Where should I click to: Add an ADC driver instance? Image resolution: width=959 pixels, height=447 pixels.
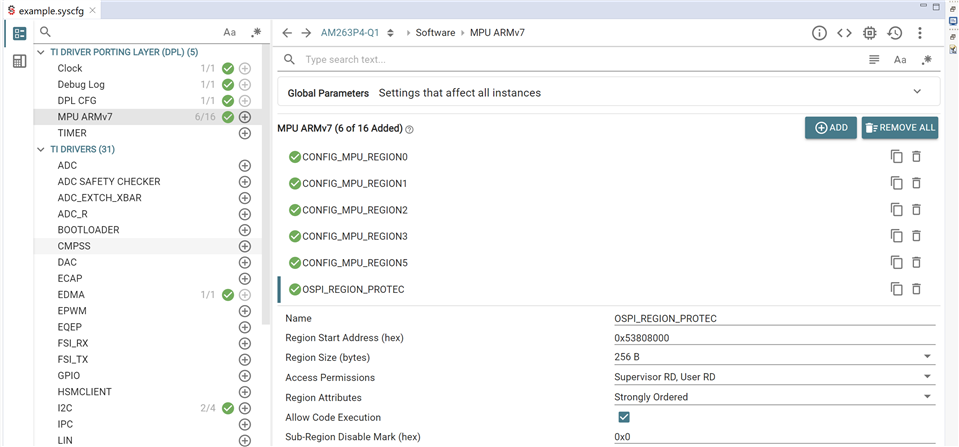click(x=244, y=166)
